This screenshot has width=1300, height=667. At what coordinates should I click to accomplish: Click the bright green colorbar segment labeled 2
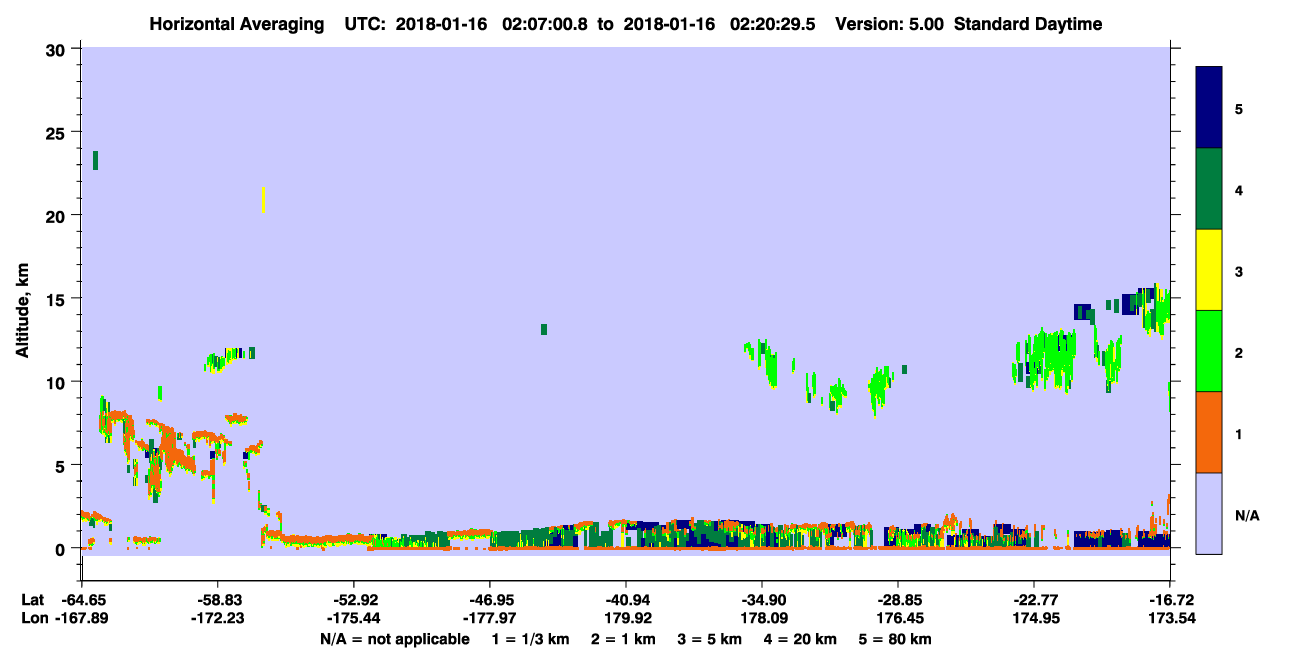pos(1209,351)
